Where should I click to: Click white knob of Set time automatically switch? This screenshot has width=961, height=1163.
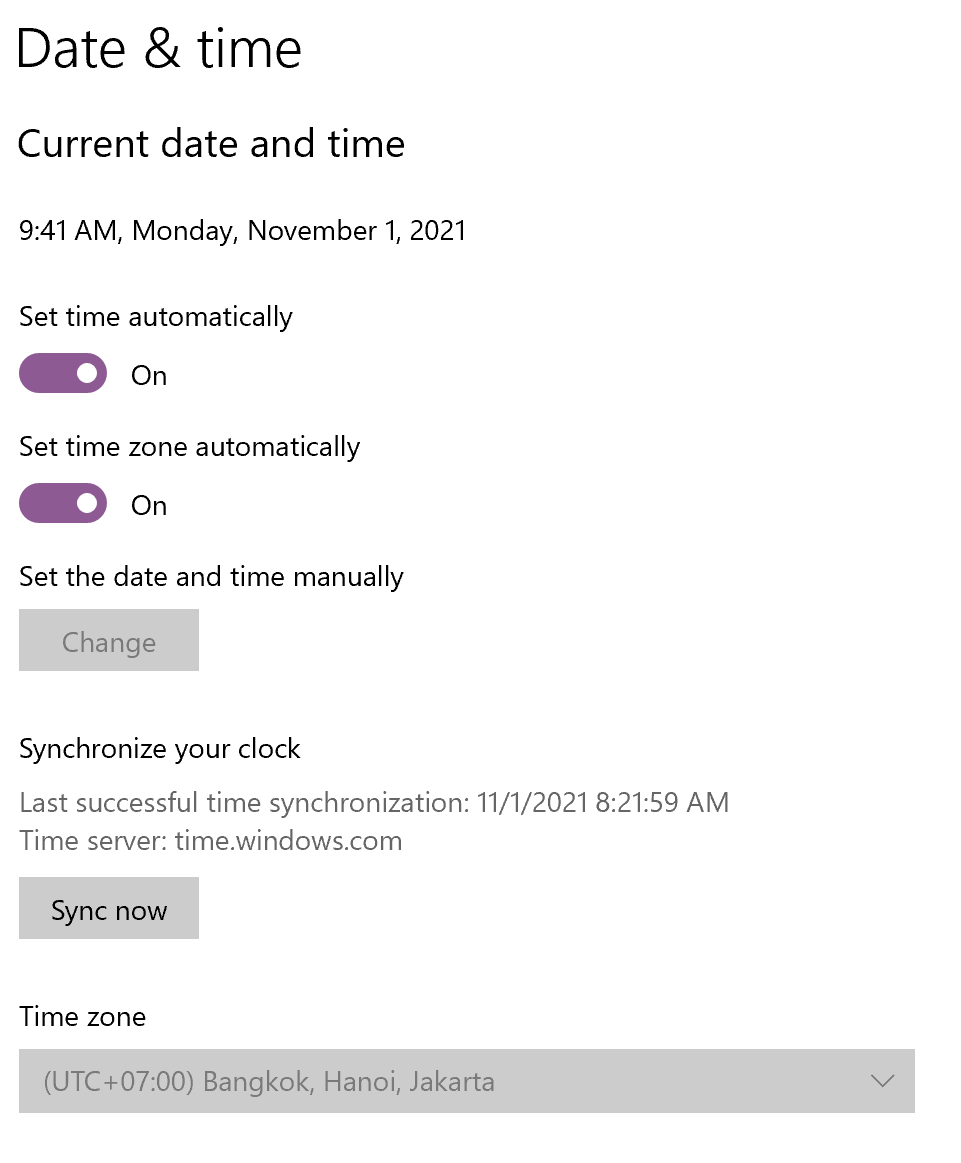tap(87, 373)
